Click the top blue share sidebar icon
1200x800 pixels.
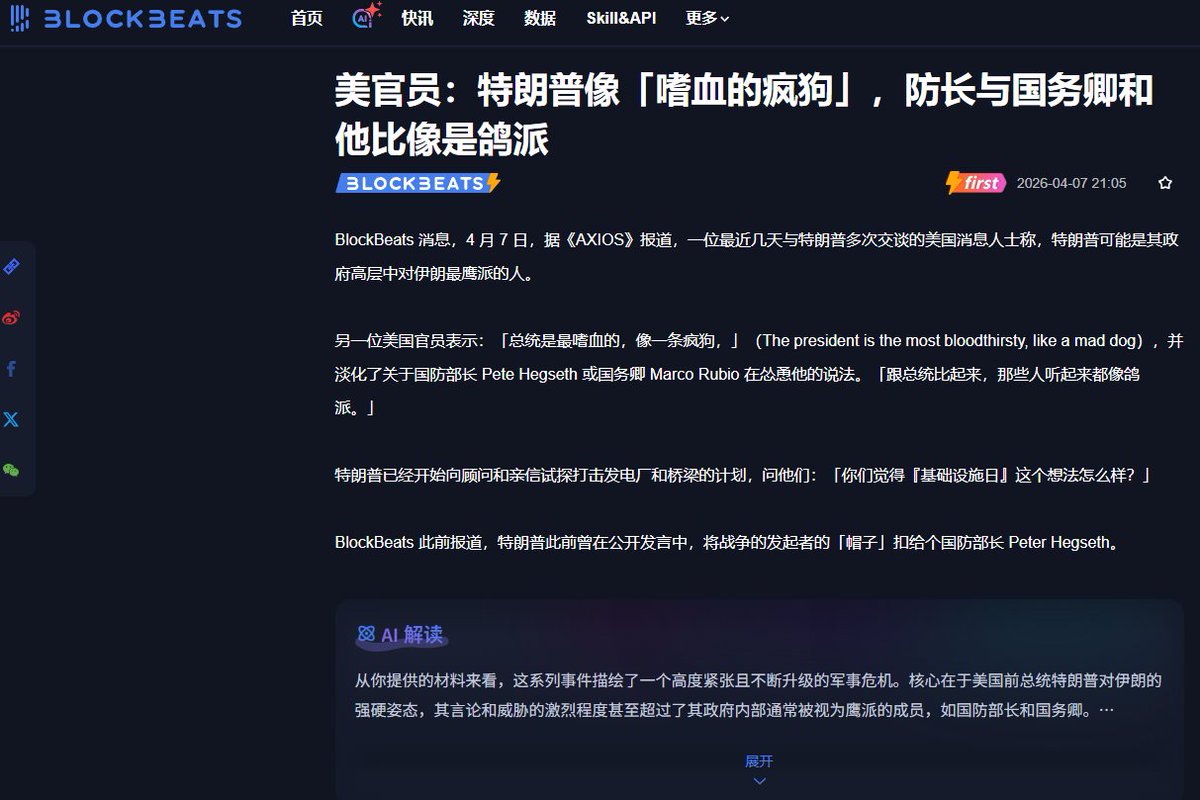(x=11, y=267)
